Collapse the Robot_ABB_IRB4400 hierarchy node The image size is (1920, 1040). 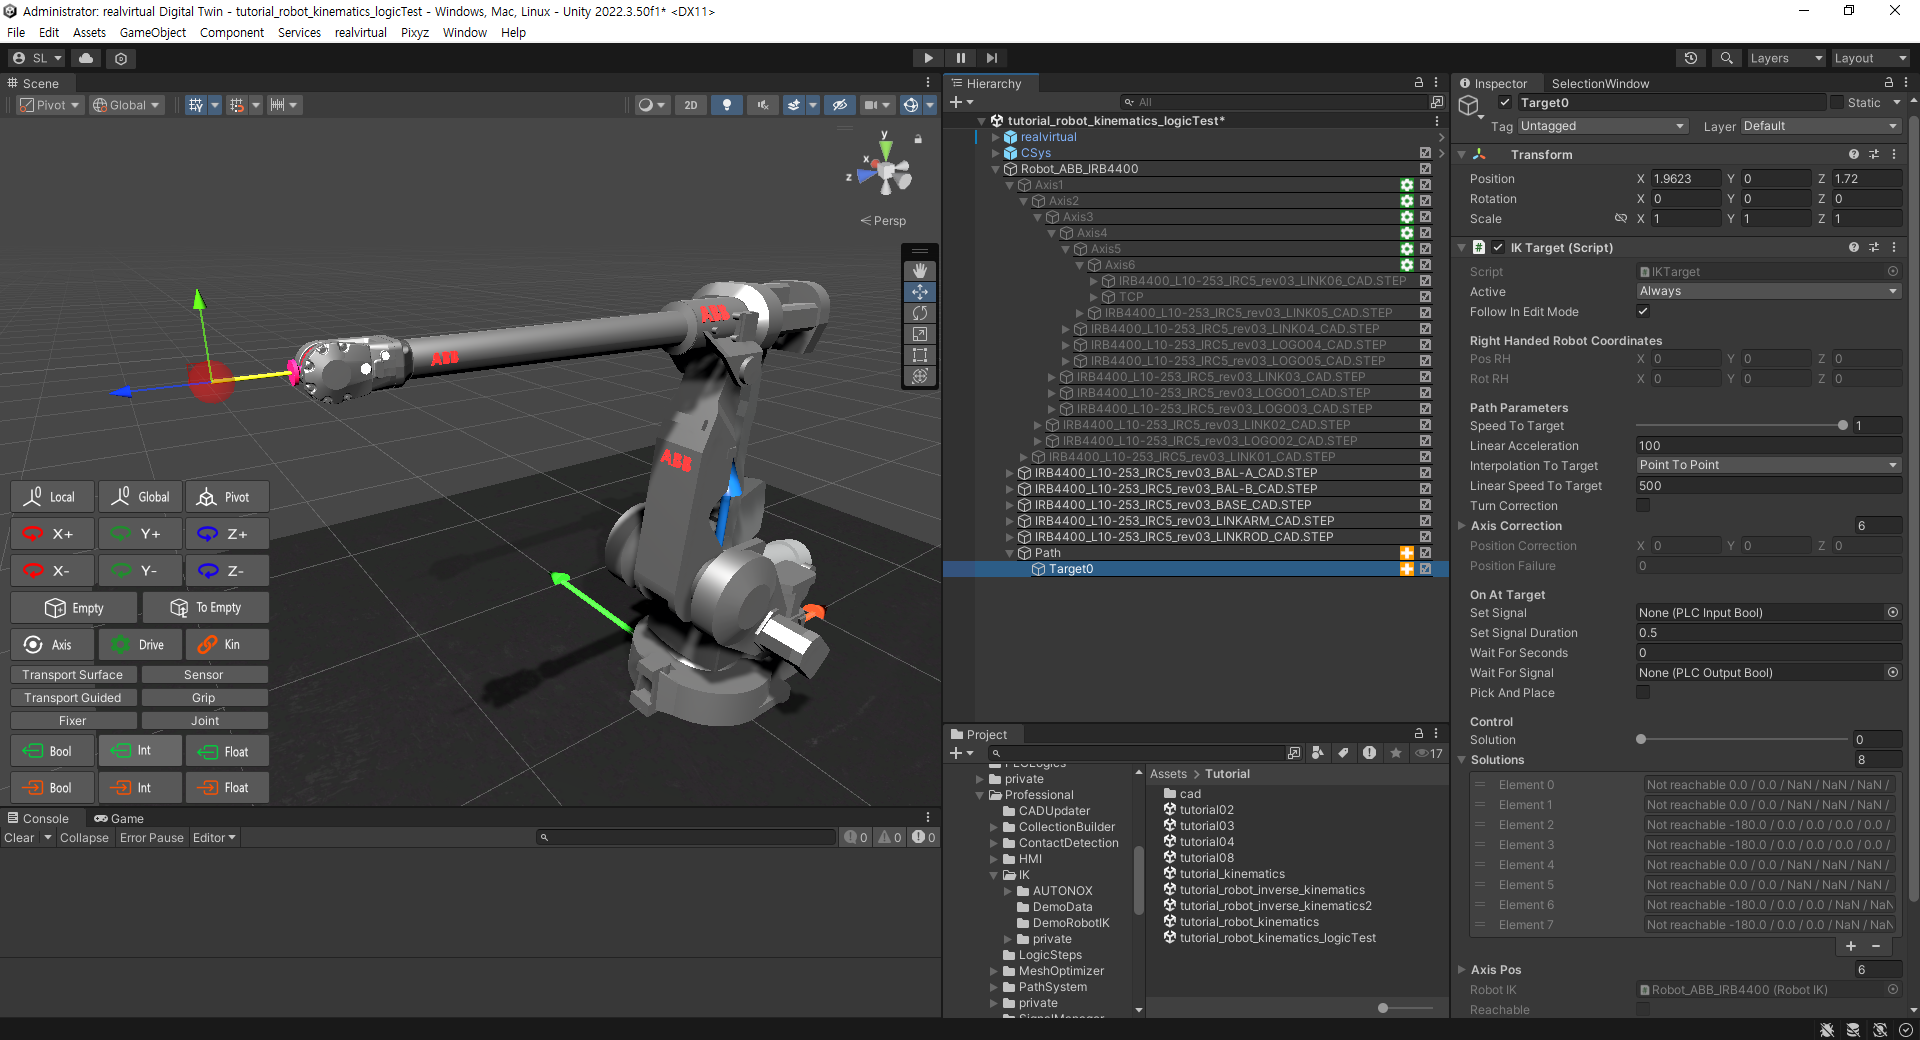[996, 169]
